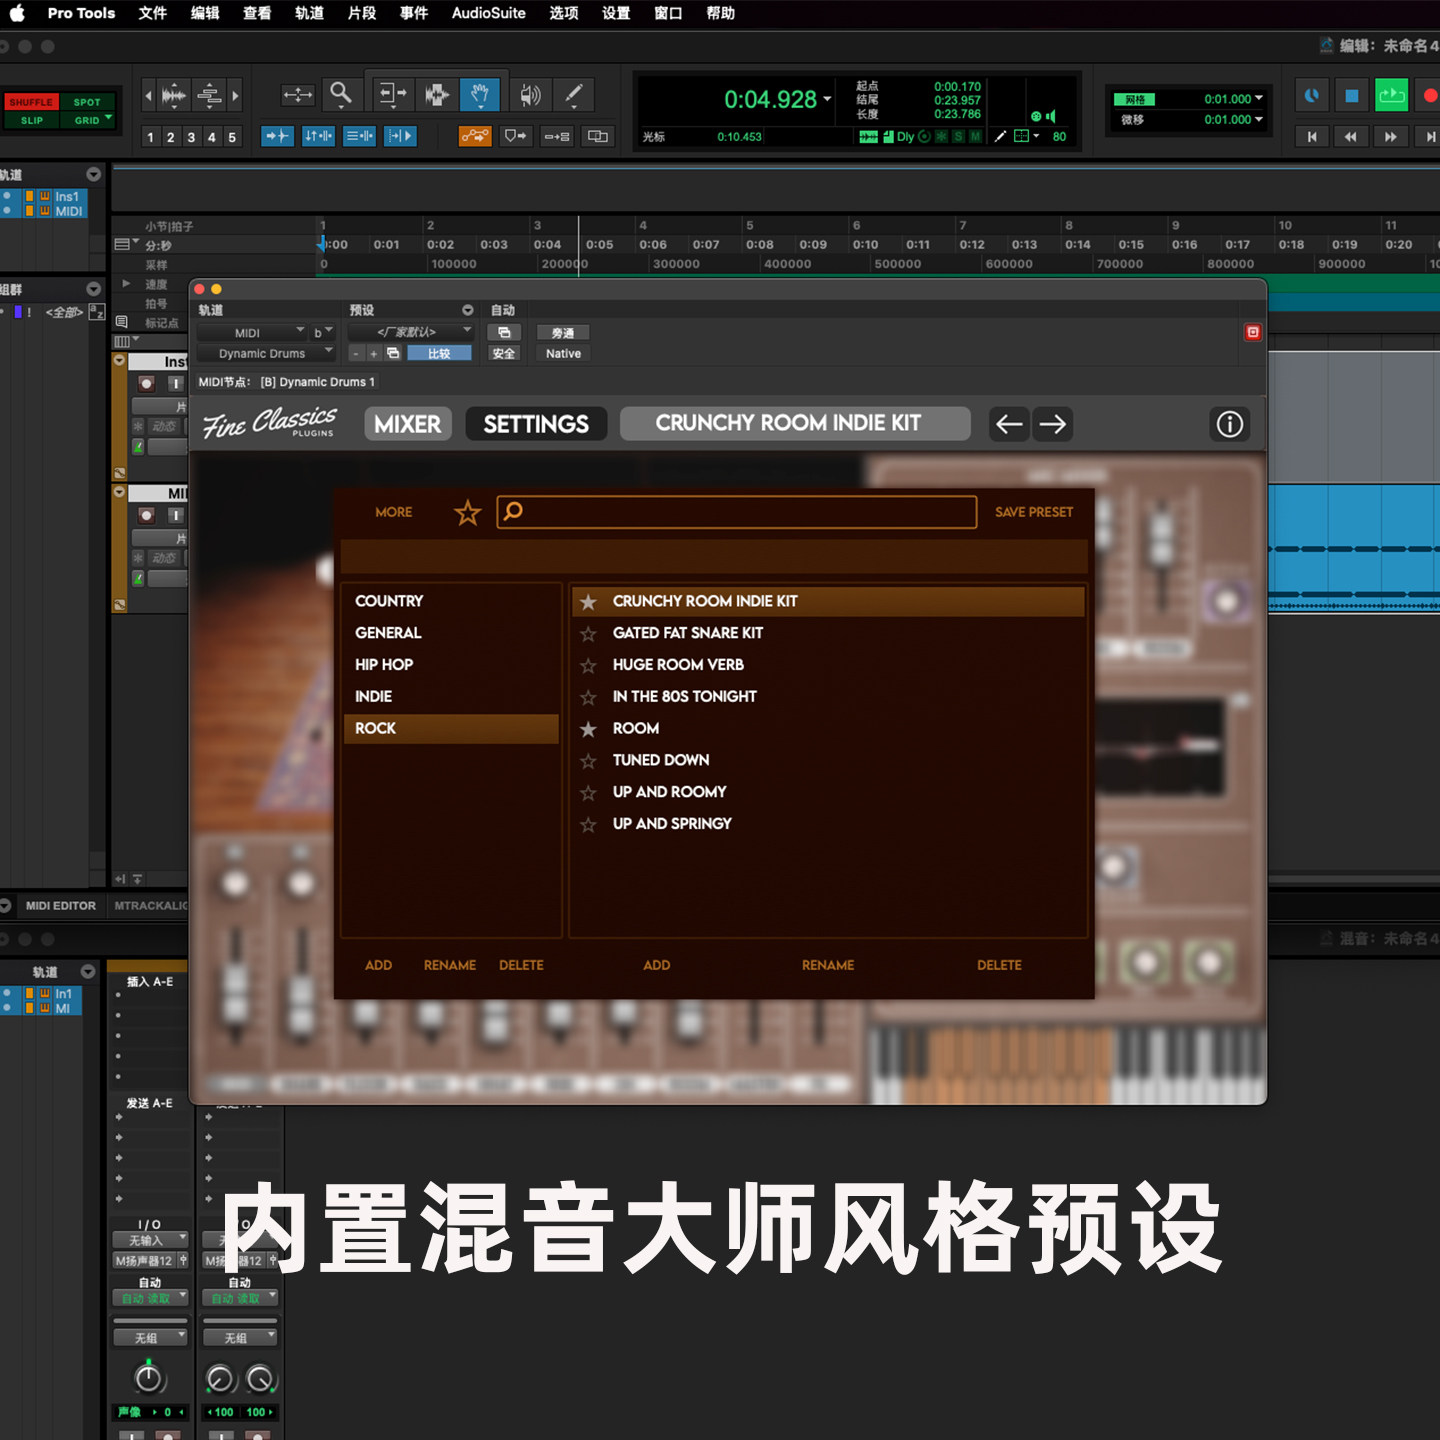This screenshot has width=1440, height=1440.
Task: Open plugin automation enable icon
Action: coord(504,332)
